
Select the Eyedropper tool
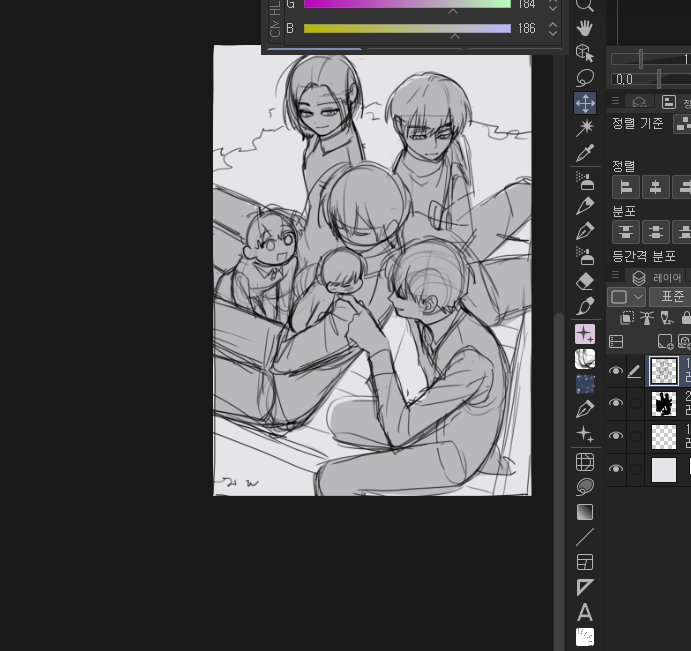(585, 153)
